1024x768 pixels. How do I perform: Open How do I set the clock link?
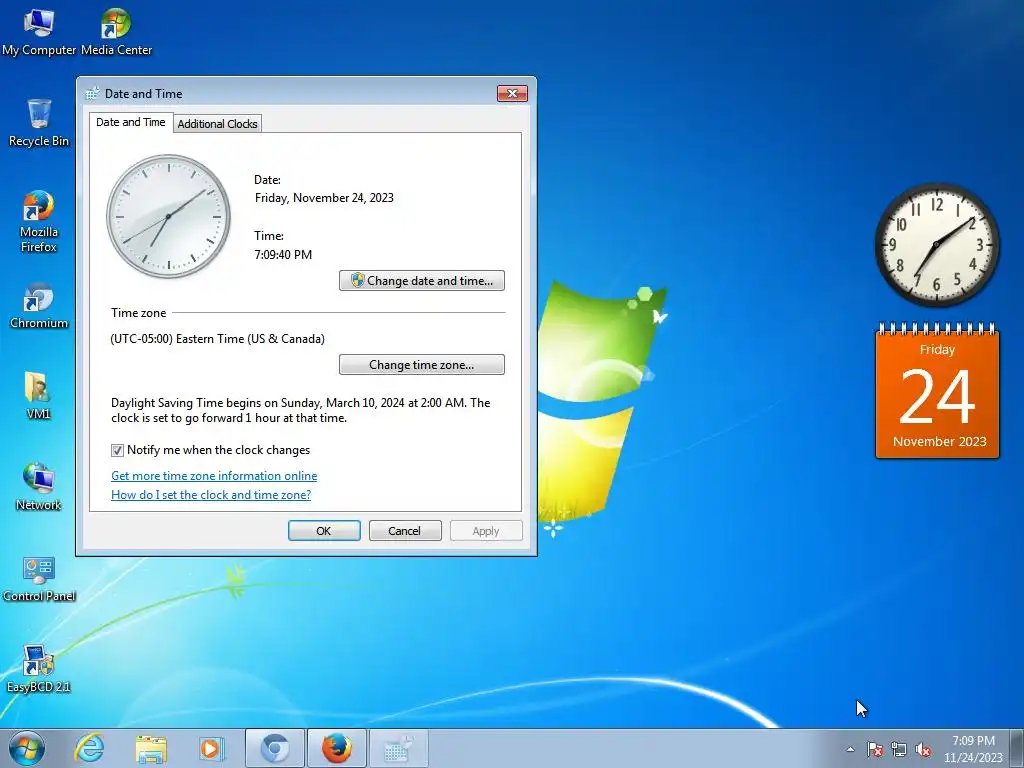pyautogui.click(x=211, y=494)
